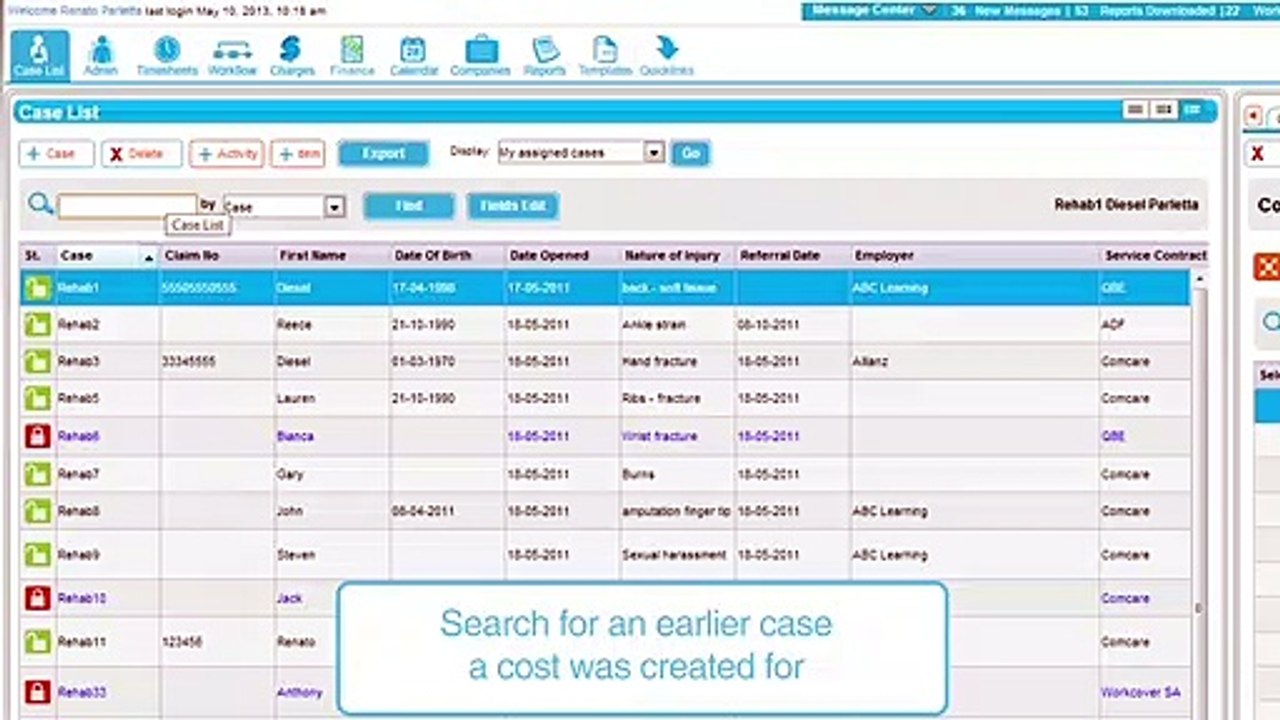Select the claim number 123456 cell

[216, 641]
